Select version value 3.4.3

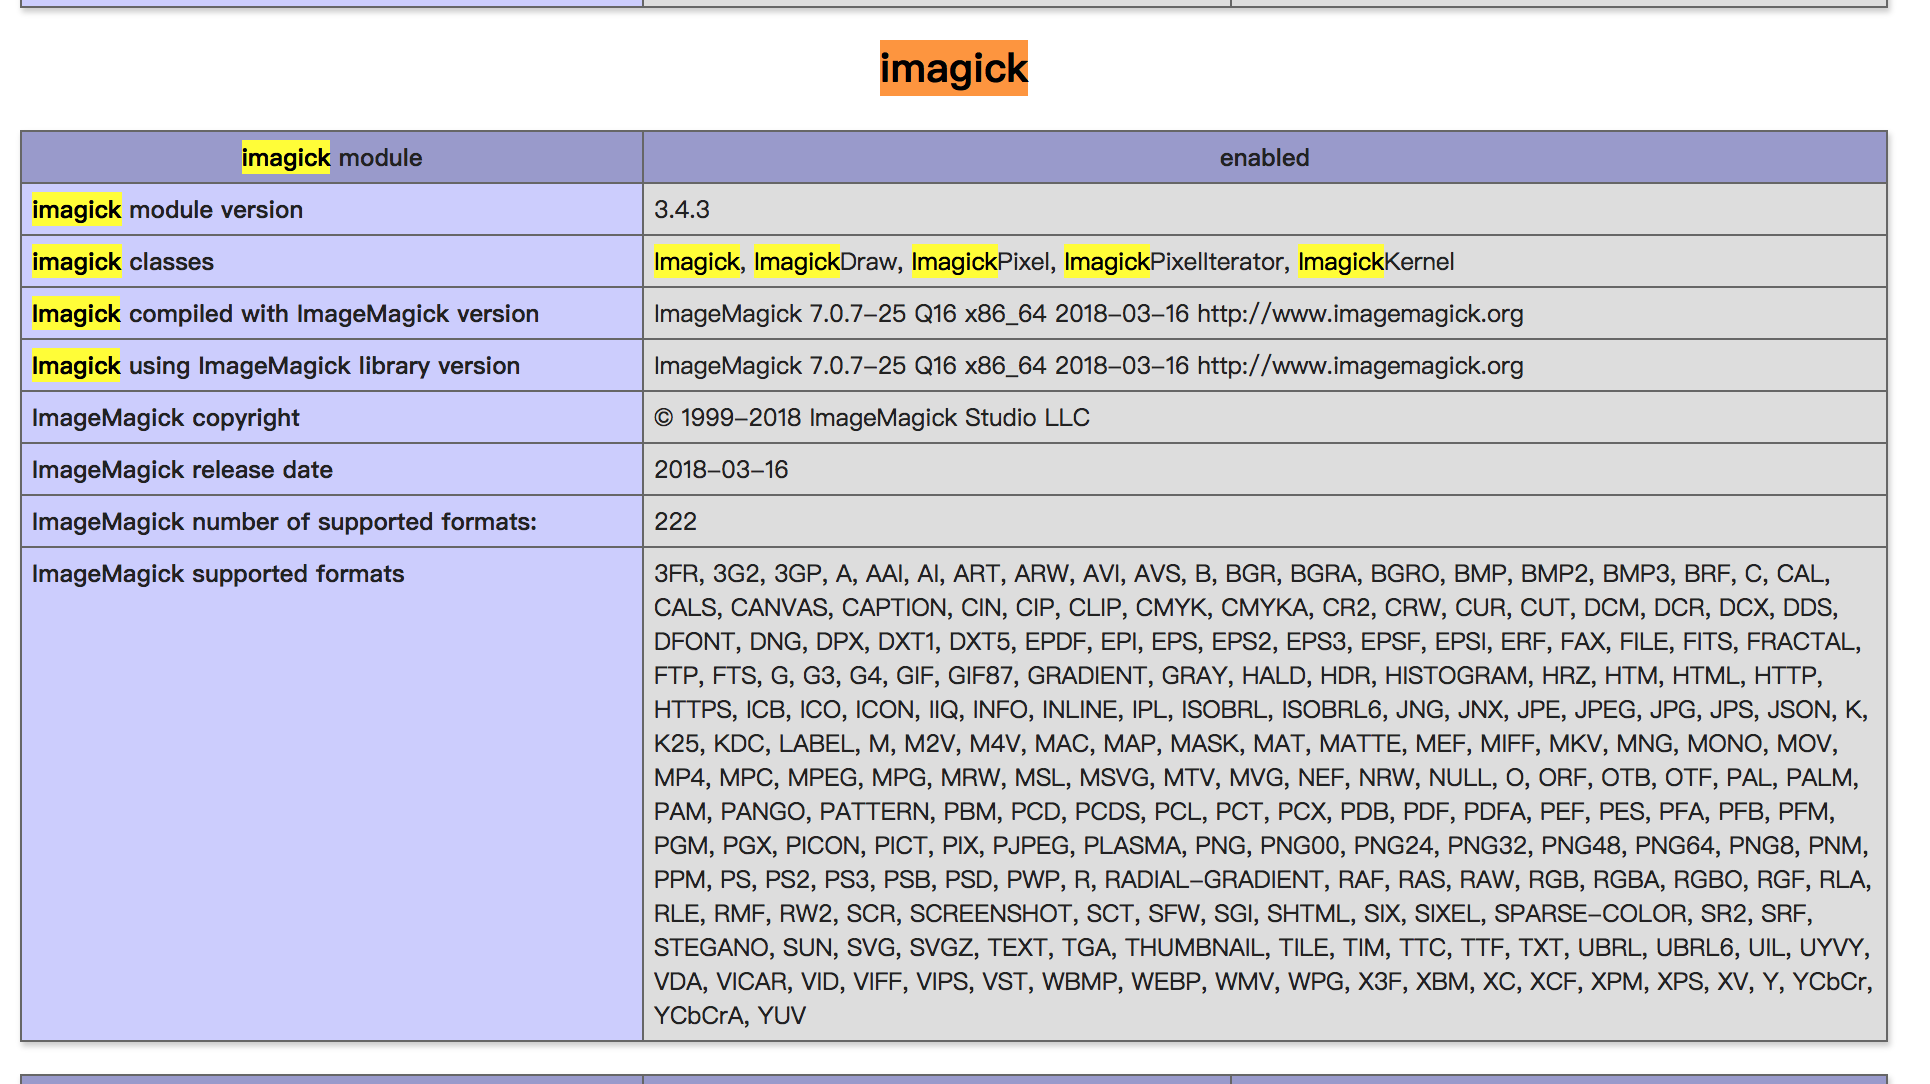(682, 210)
